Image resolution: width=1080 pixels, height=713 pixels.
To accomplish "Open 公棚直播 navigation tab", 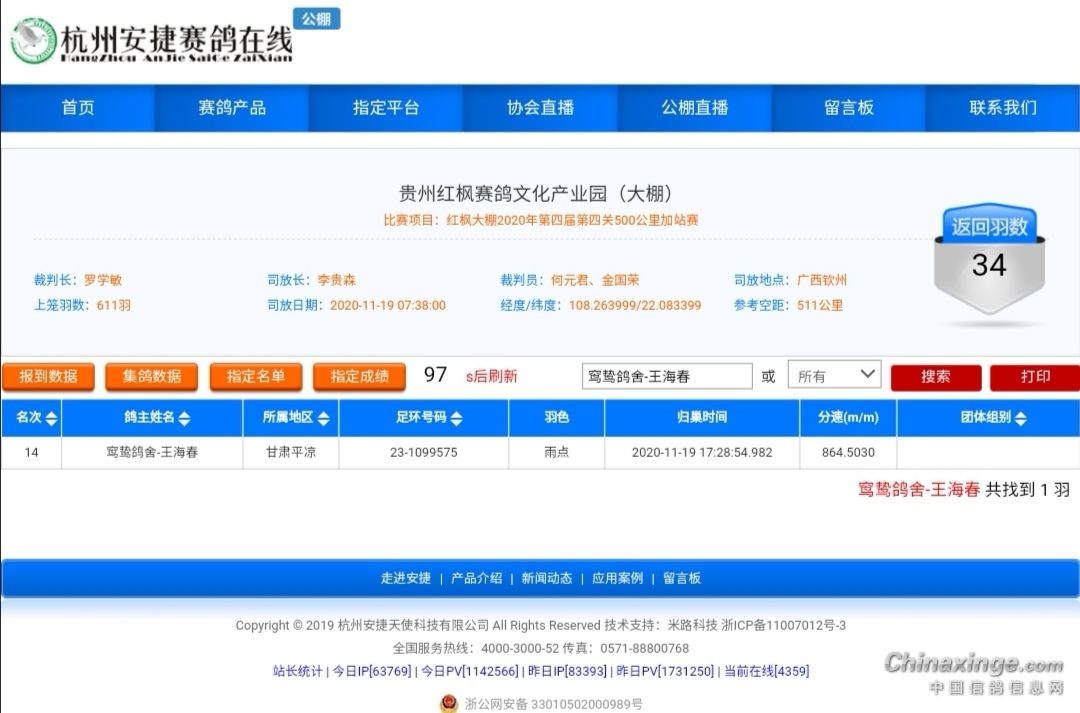I will click(694, 108).
